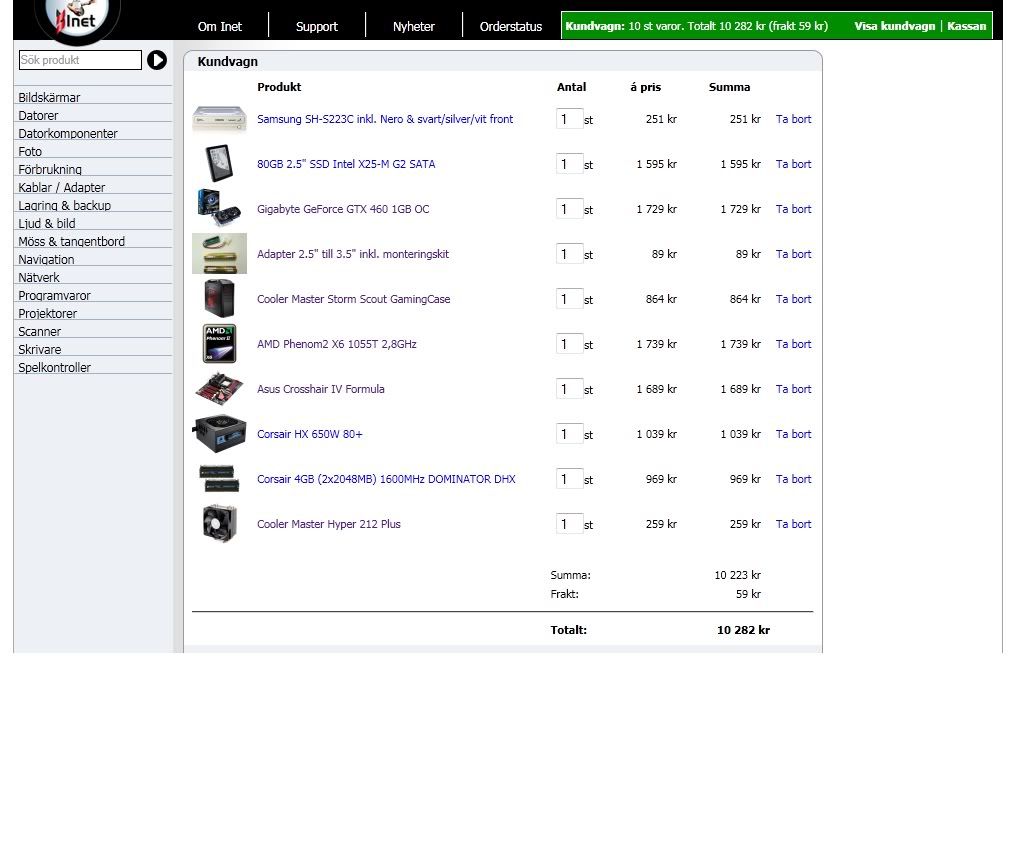1014x844 pixels.
Task: Click the quantity field for Corsair 4GB DOMINATOR
Action: pos(568,479)
